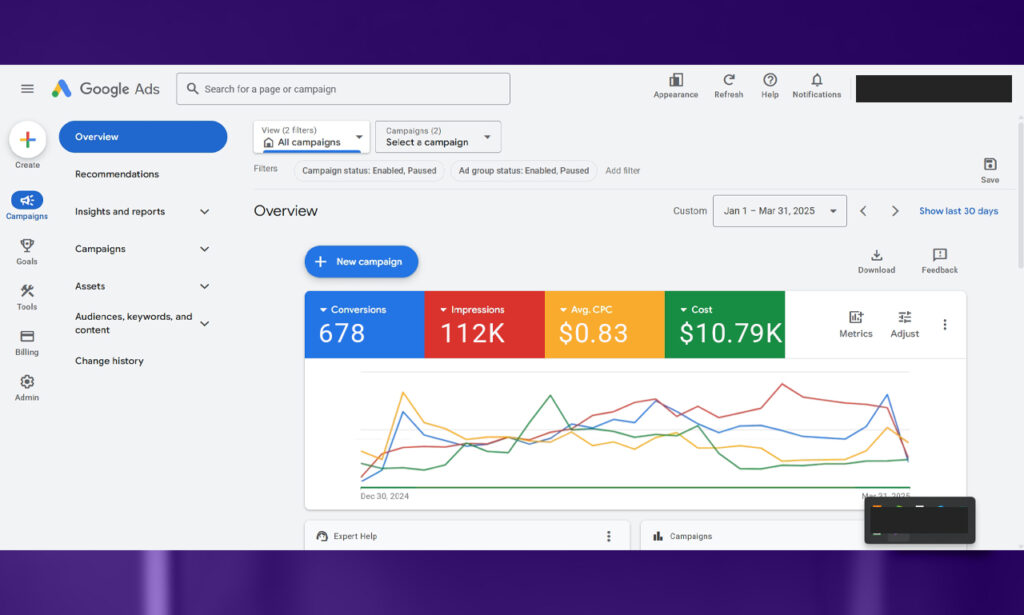This screenshot has width=1024, height=615.
Task: Open Admin gear section
Action: 27,388
